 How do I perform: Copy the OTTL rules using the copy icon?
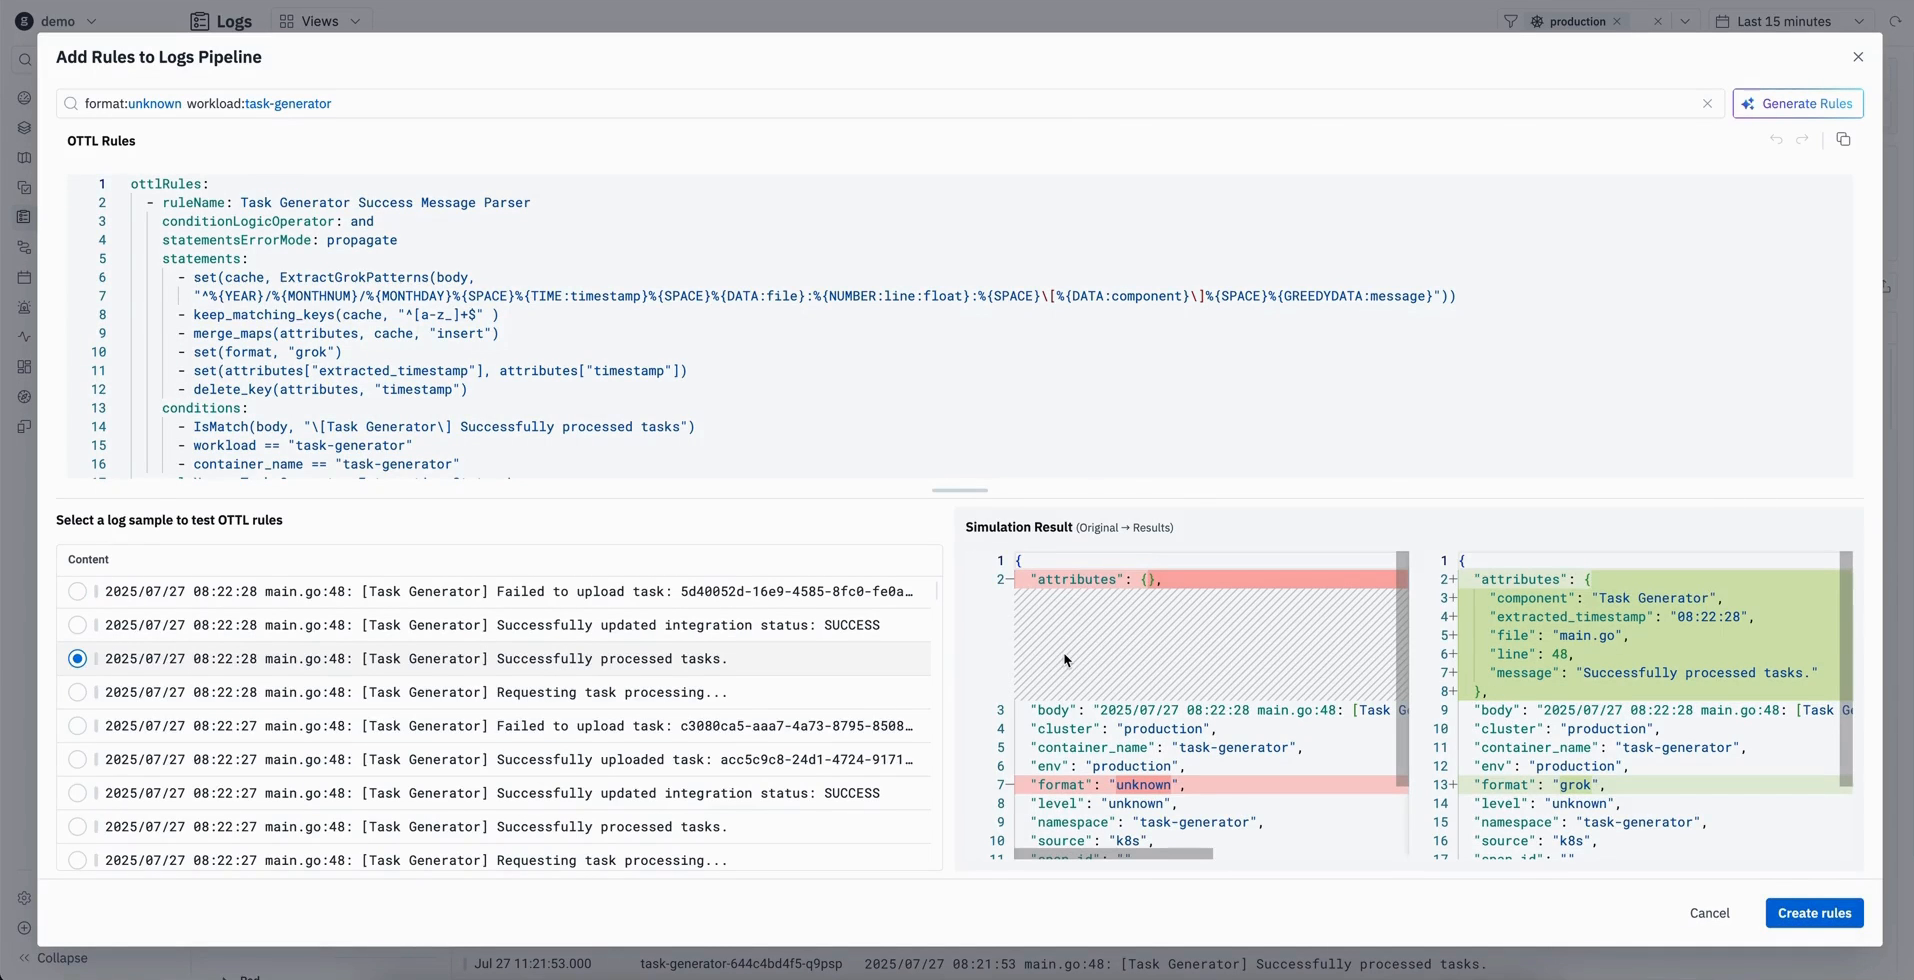coord(1843,139)
